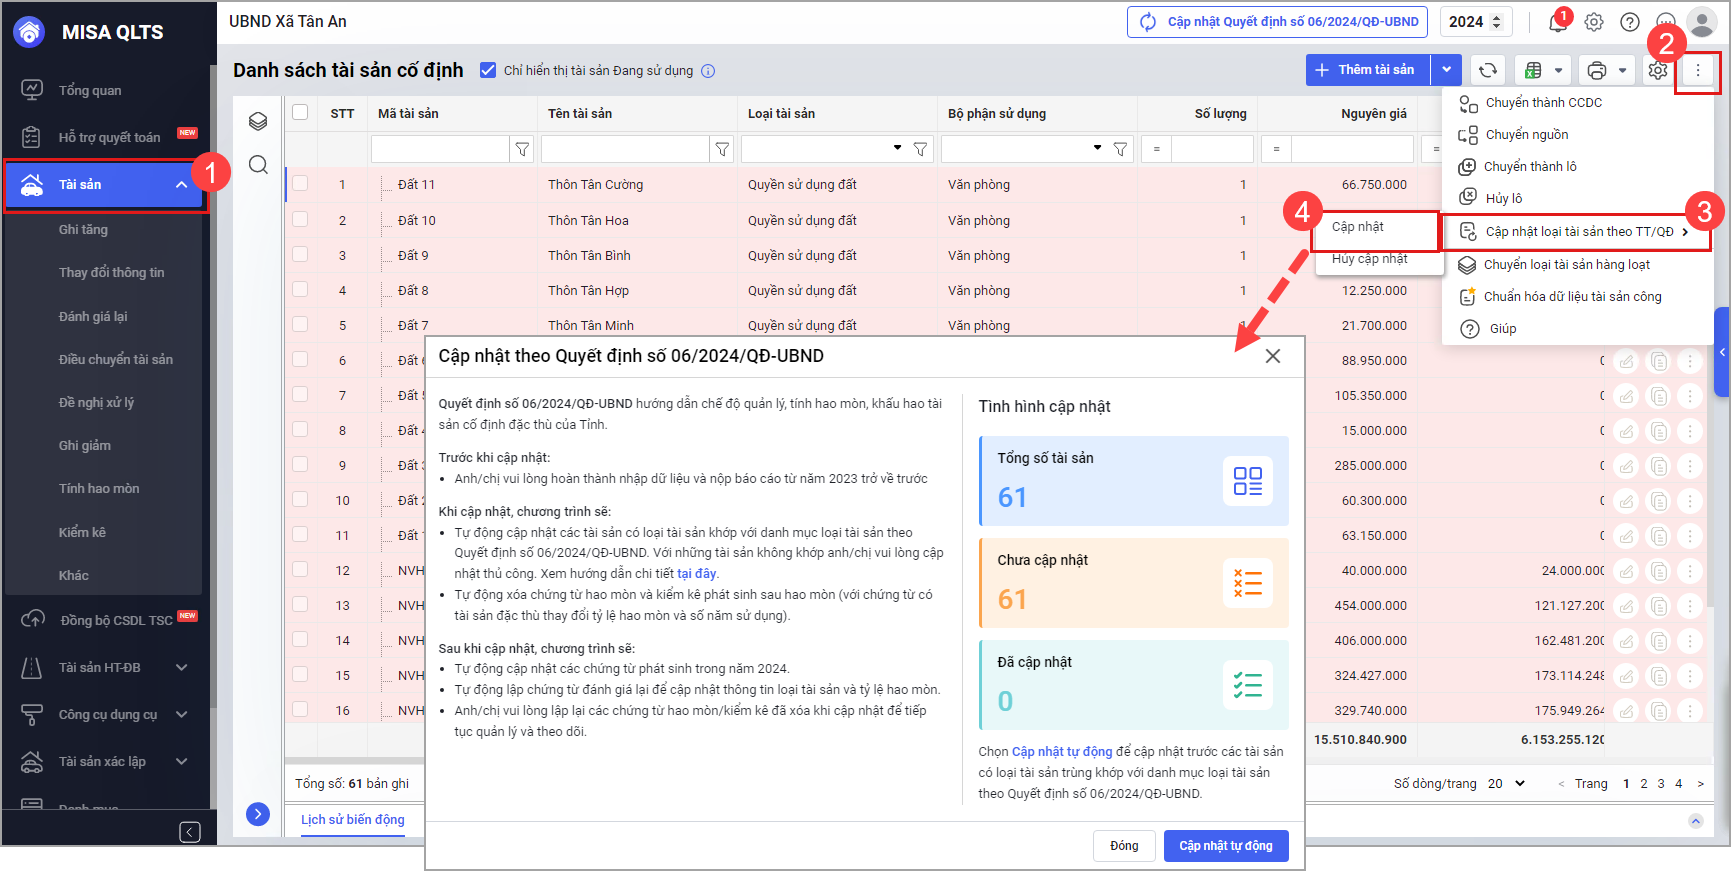
Task: Click the Mã tài sản filter input
Action: click(440, 149)
